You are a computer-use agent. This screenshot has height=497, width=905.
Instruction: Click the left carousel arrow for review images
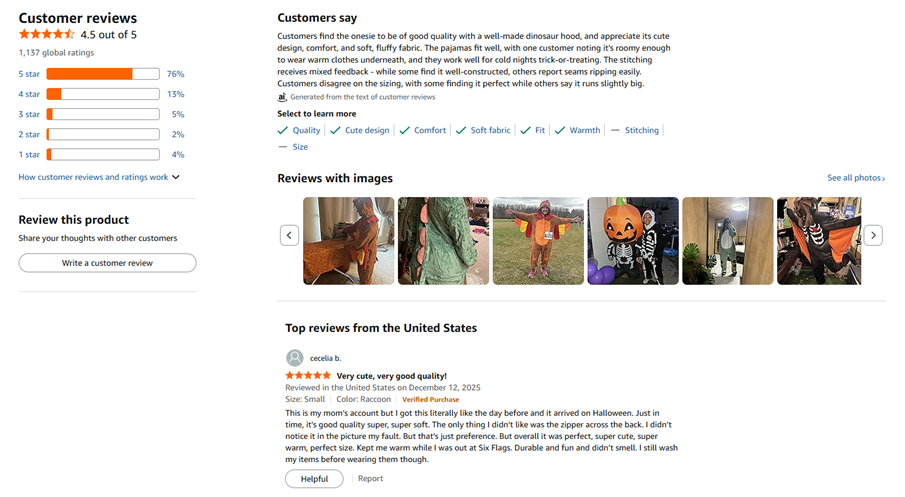tap(289, 235)
